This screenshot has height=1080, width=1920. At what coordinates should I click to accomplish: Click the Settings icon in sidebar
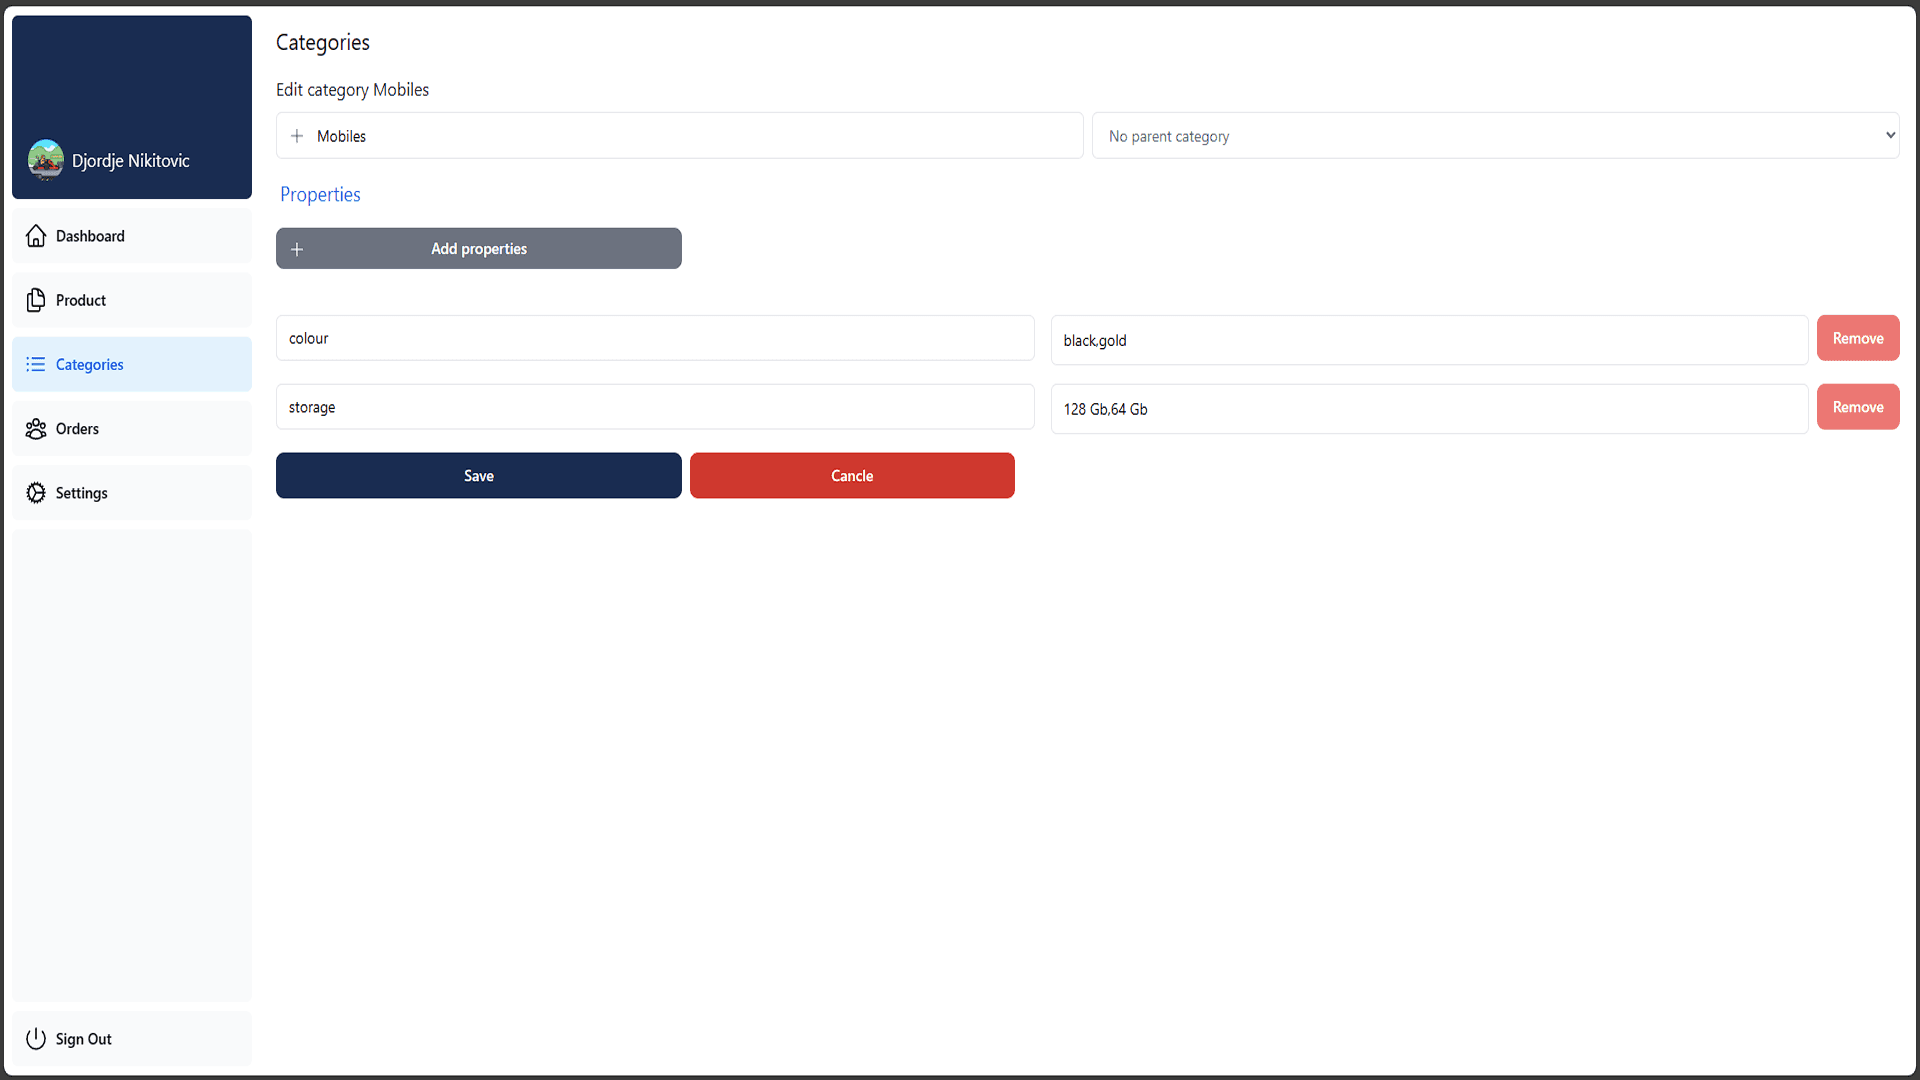(x=36, y=492)
